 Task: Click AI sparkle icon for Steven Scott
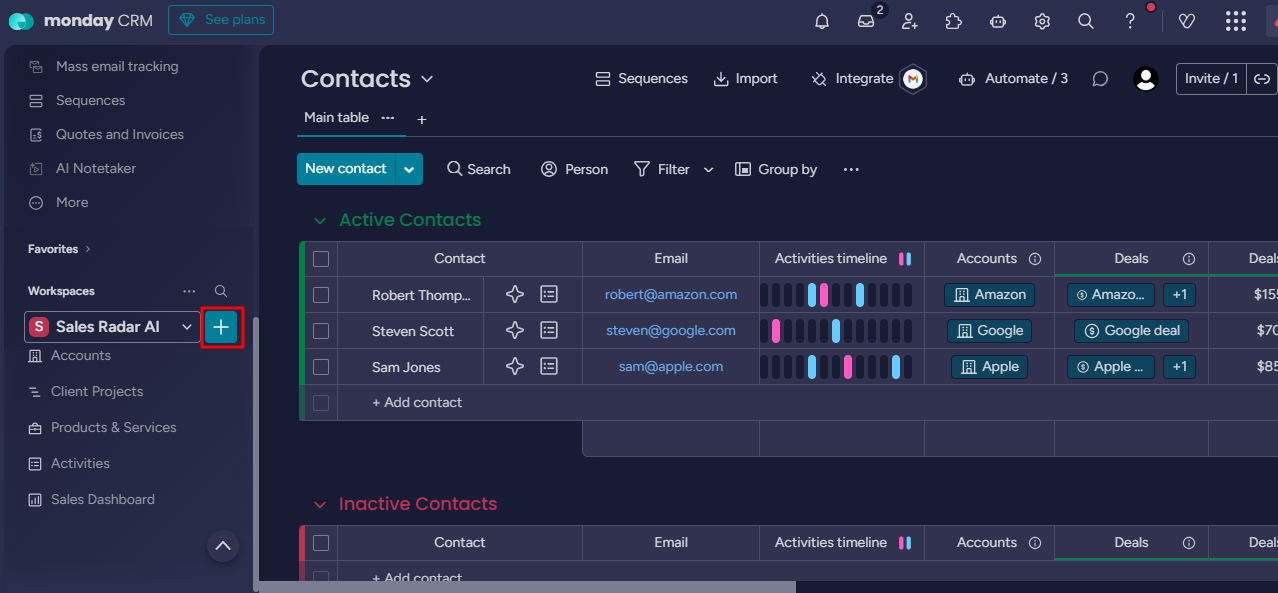[515, 330]
